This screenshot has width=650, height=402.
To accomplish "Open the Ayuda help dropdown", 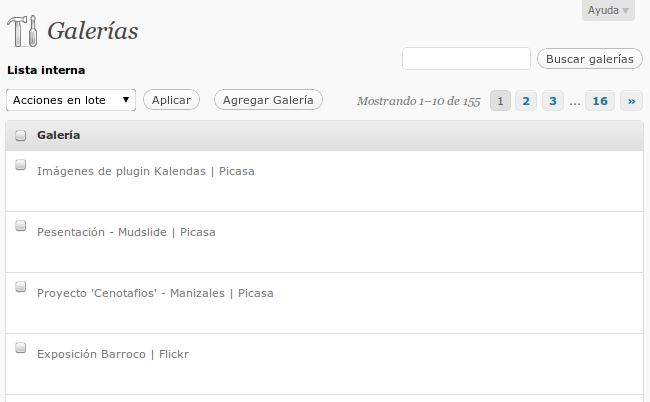I will pos(608,10).
